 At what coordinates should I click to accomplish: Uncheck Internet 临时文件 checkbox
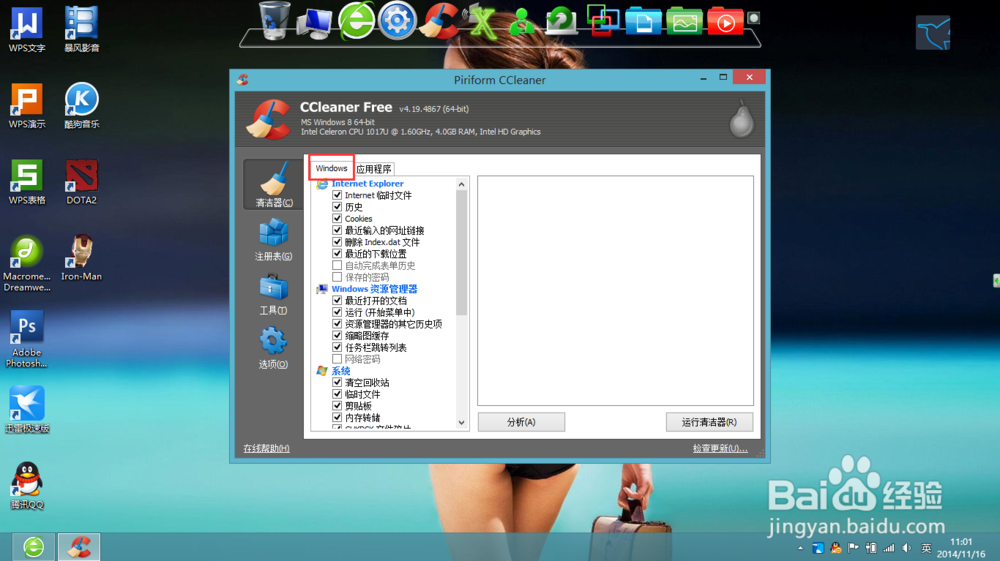pos(337,195)
